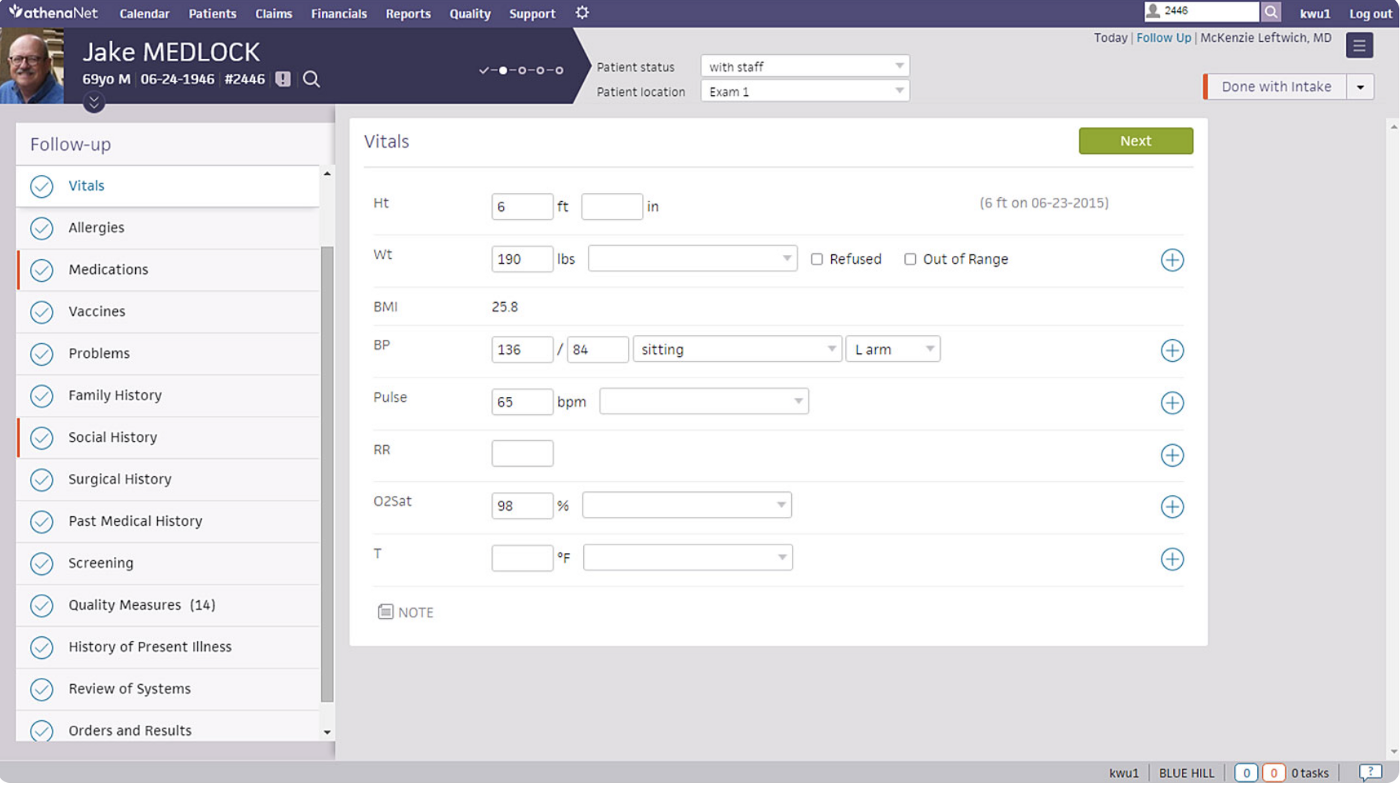Image resolution: width=1400 pixels, height=786 pixels.
Task: Open BP site dropdown showing L arm
Action: (892, 349)
